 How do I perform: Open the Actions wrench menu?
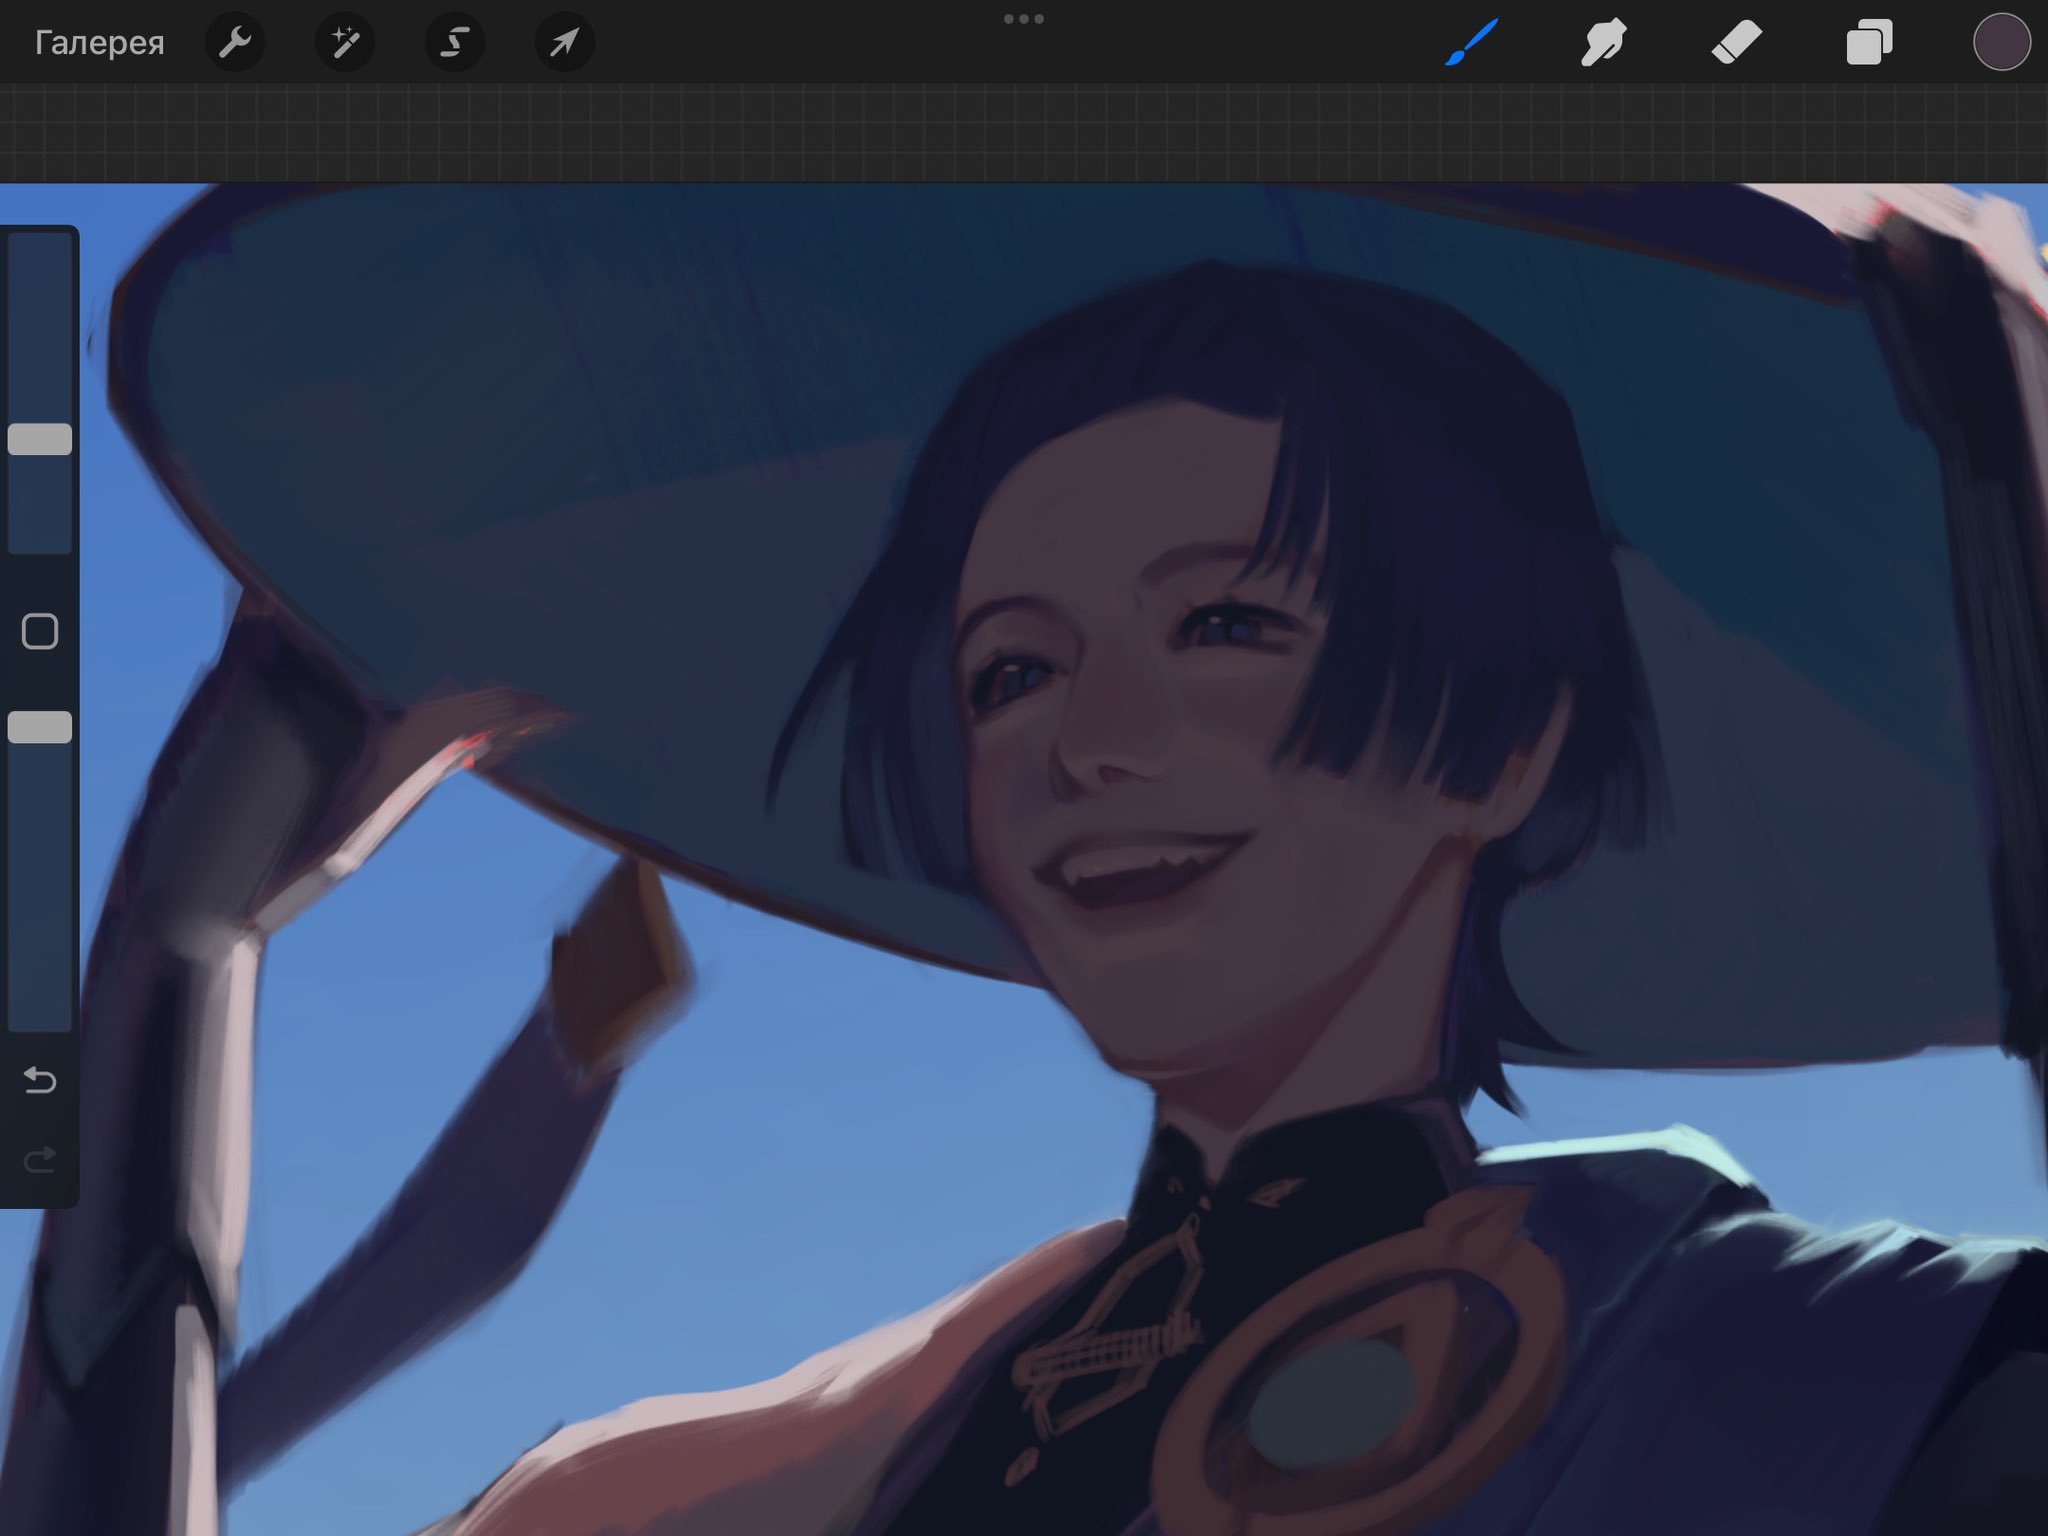click(x=235, y=43)
